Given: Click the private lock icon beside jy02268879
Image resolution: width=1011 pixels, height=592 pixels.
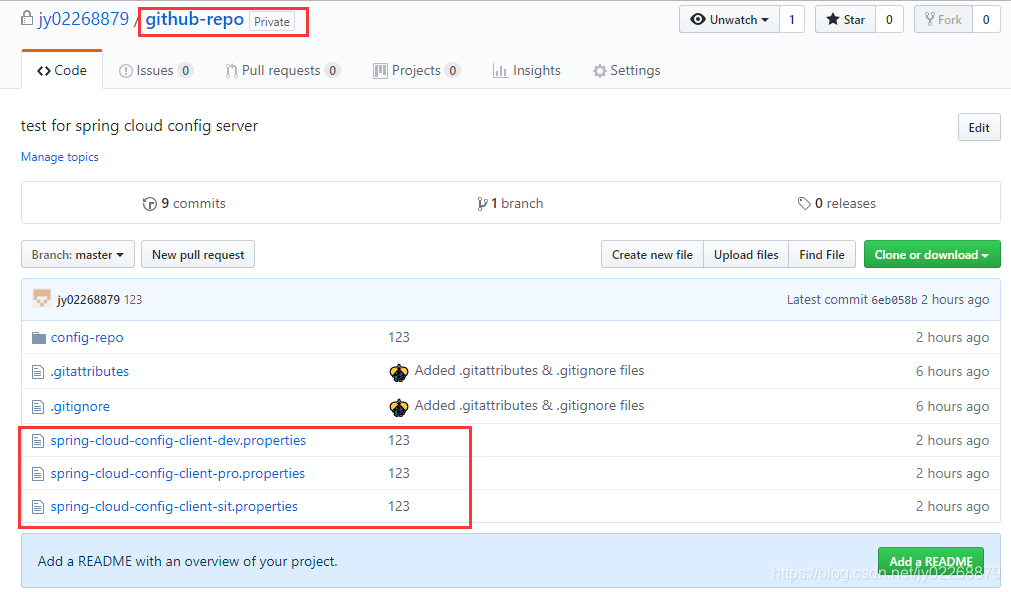Looking at the screenshot, I should click(26, 18).
